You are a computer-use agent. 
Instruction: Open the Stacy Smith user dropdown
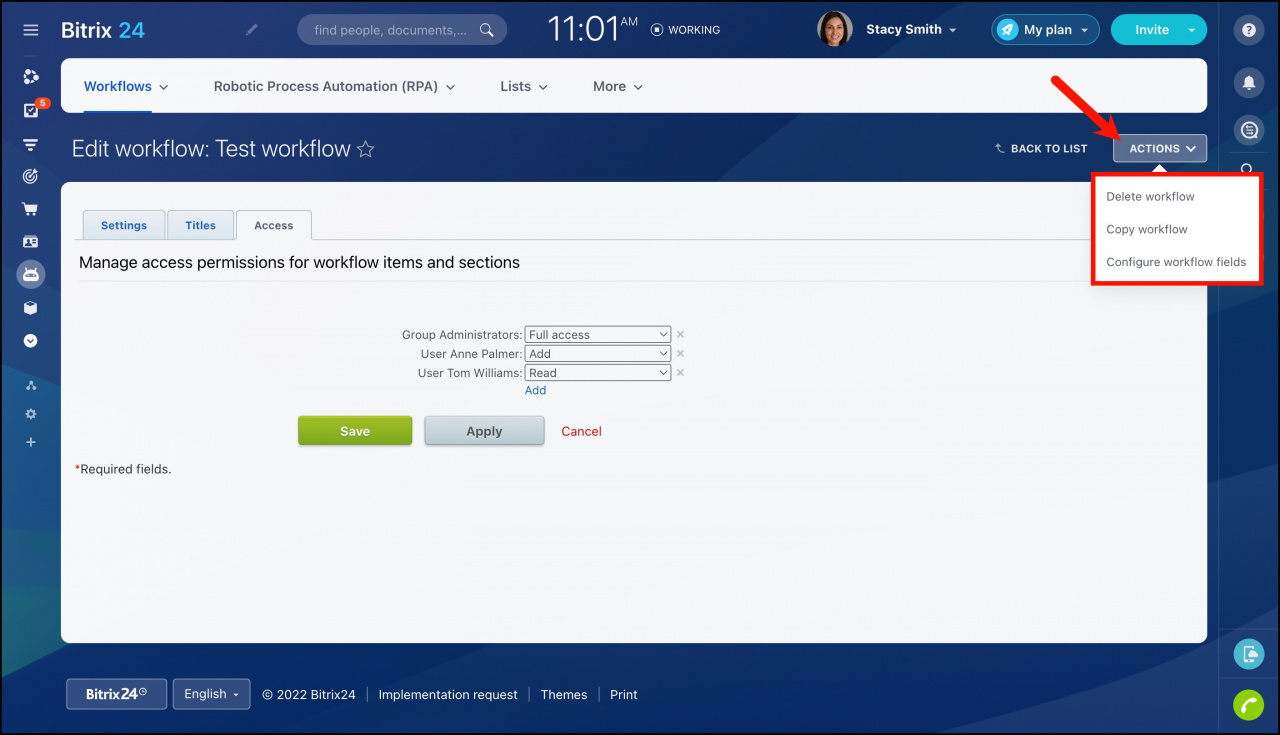pos(911,30)
